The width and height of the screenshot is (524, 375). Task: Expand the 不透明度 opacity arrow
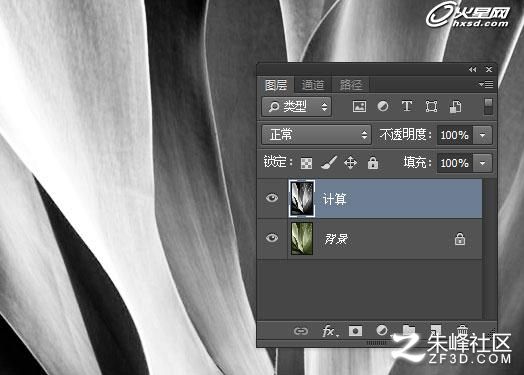(x=483, y=135)
